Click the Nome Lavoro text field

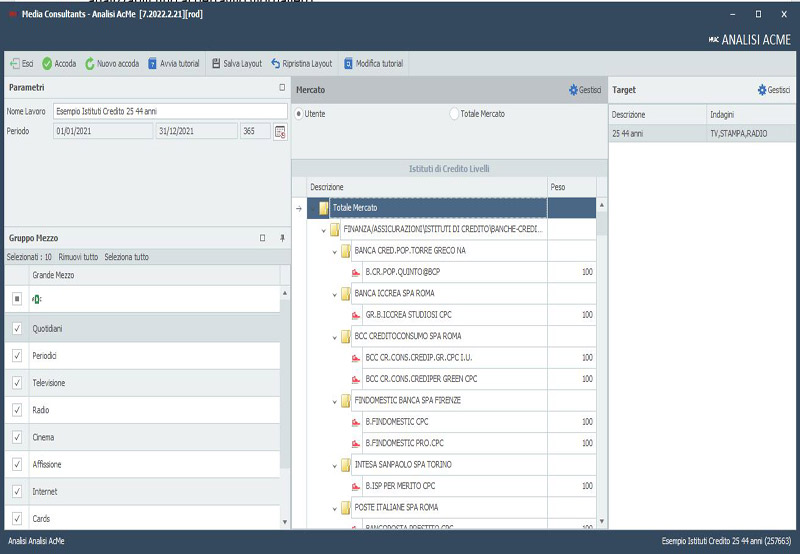coord(170,111)
